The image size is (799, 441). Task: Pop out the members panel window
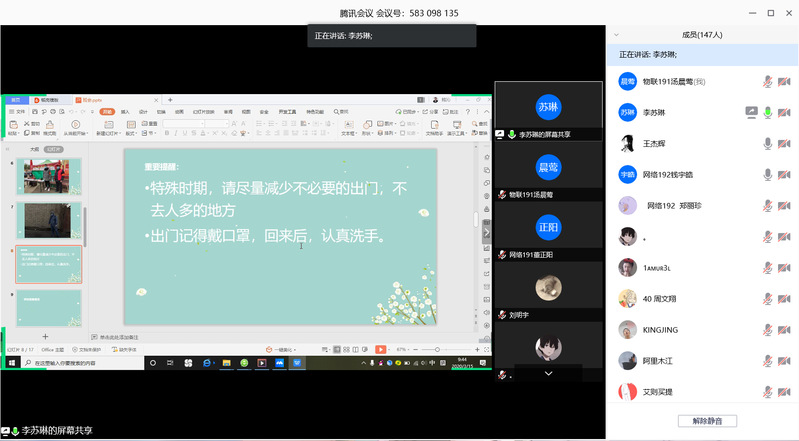pos(784,33)
